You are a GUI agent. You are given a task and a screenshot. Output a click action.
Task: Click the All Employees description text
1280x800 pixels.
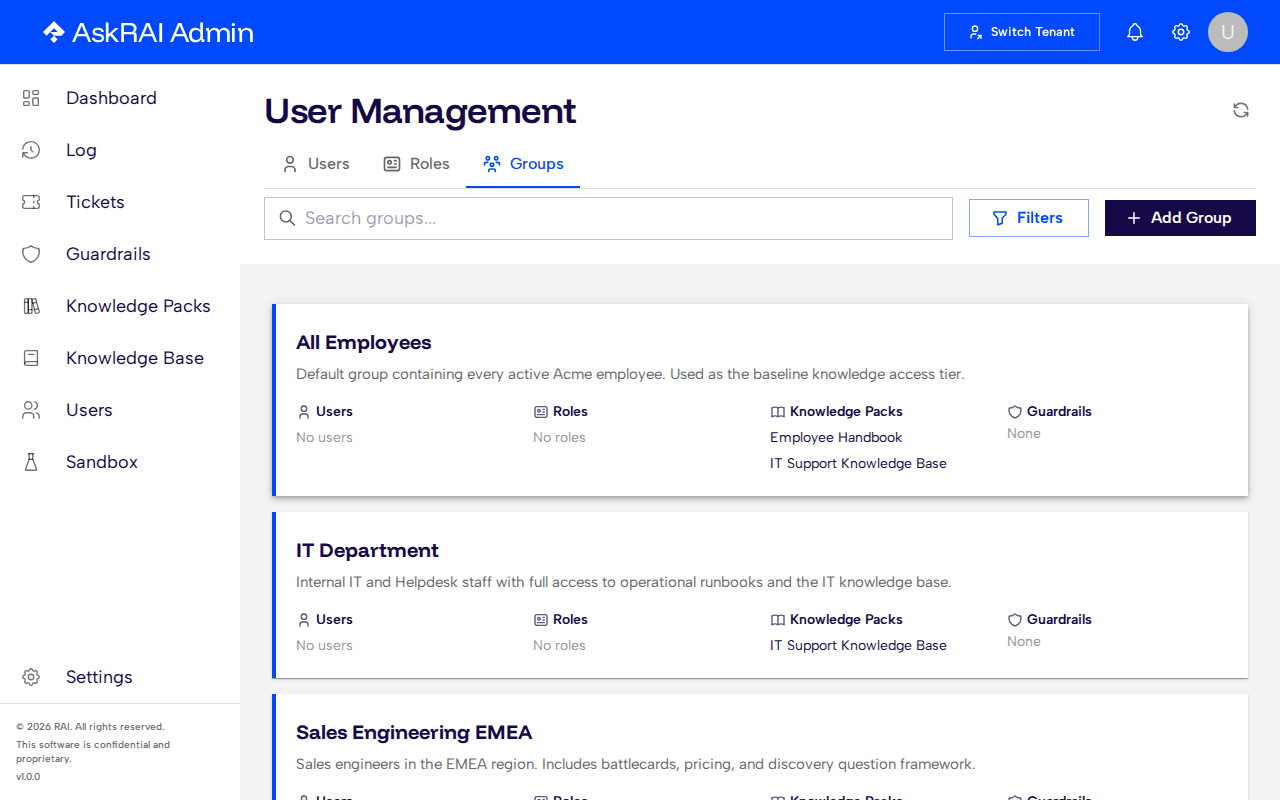tap(630, 374)
